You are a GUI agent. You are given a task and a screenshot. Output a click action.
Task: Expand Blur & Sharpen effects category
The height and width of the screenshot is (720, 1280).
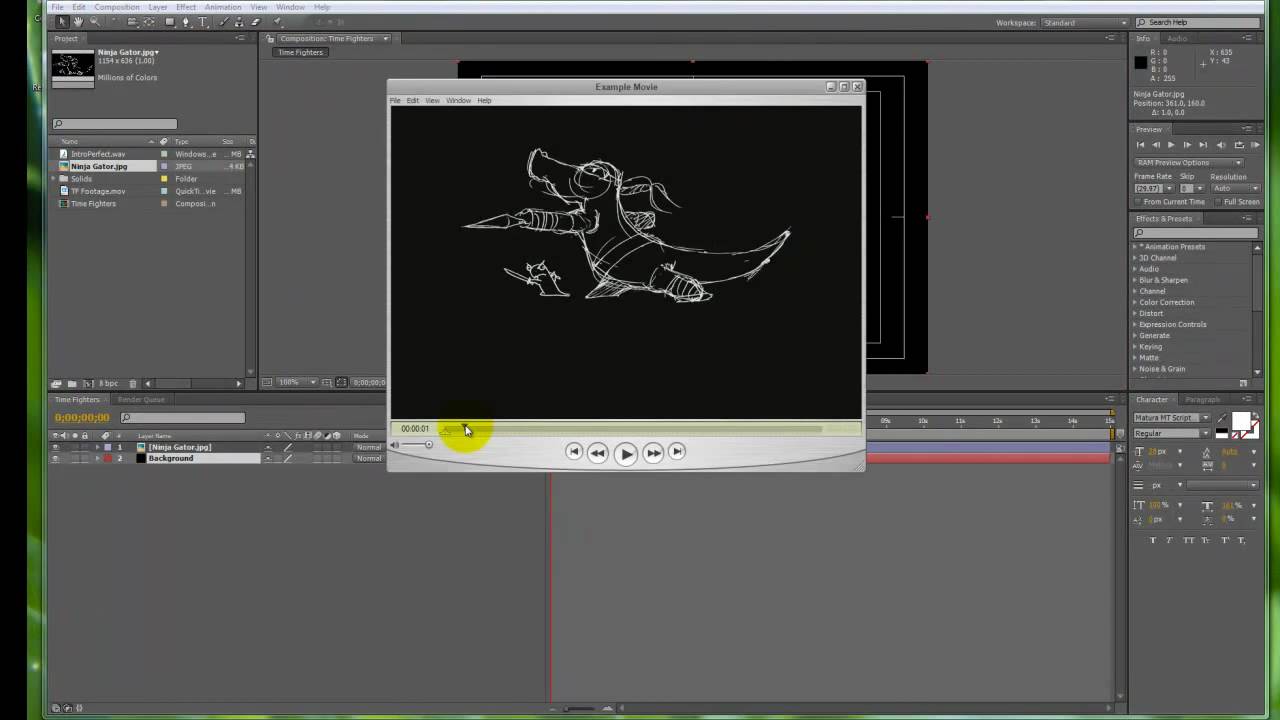tap(1135, 280)
